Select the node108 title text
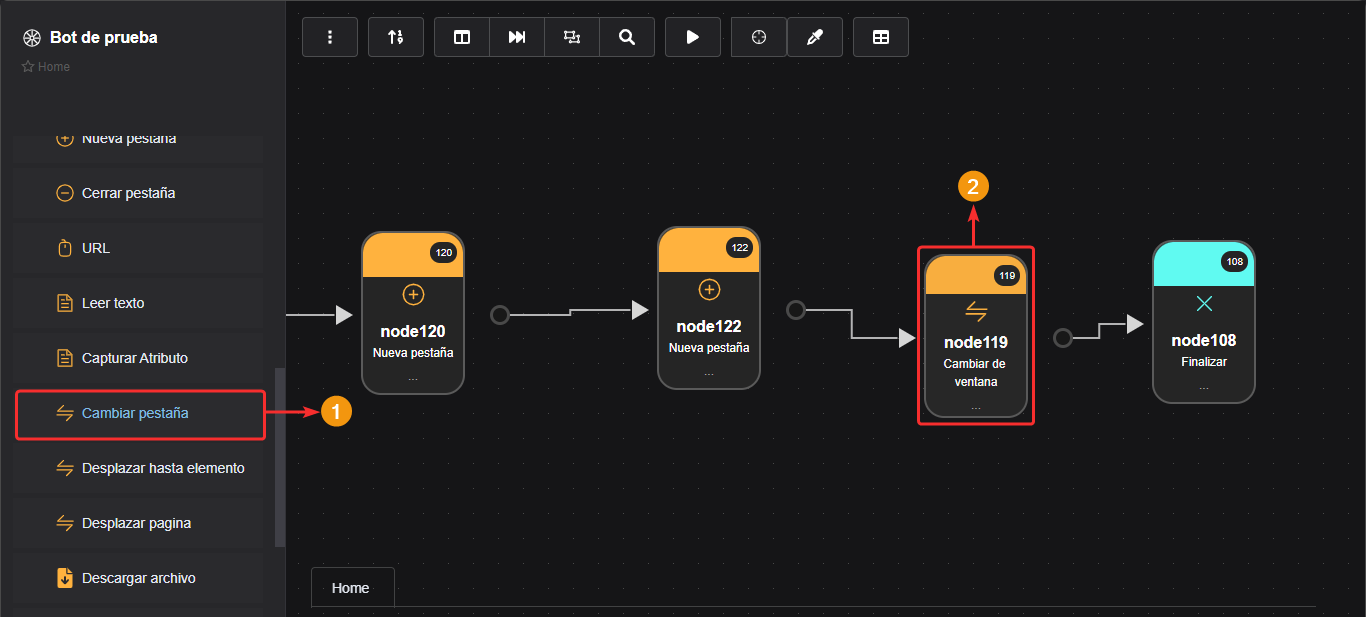 (1204, 340)
